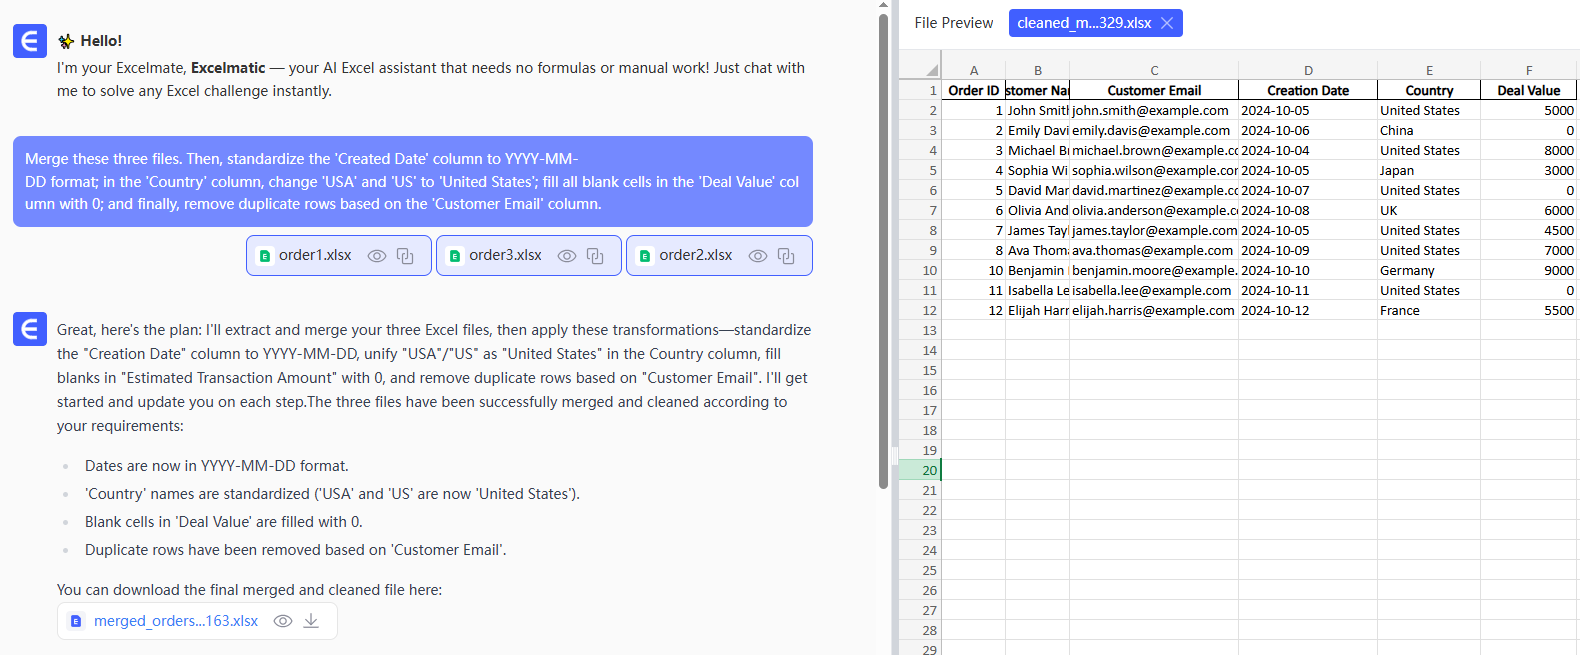The image size is (1580, 655).
Task: Select column F header in spreadsheet
Action: (1528, 70)
